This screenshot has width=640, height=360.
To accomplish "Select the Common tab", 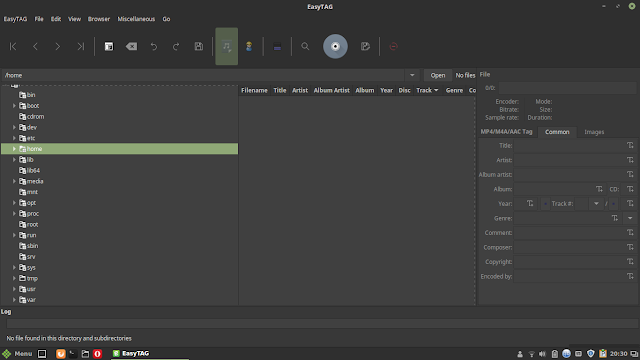I will pos(557,132).
